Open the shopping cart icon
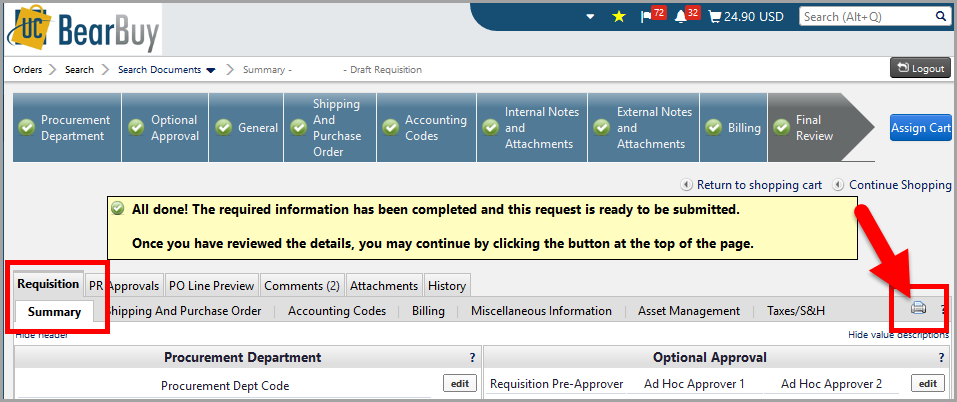Screen dimensions: 957x402 coord(714,17)
